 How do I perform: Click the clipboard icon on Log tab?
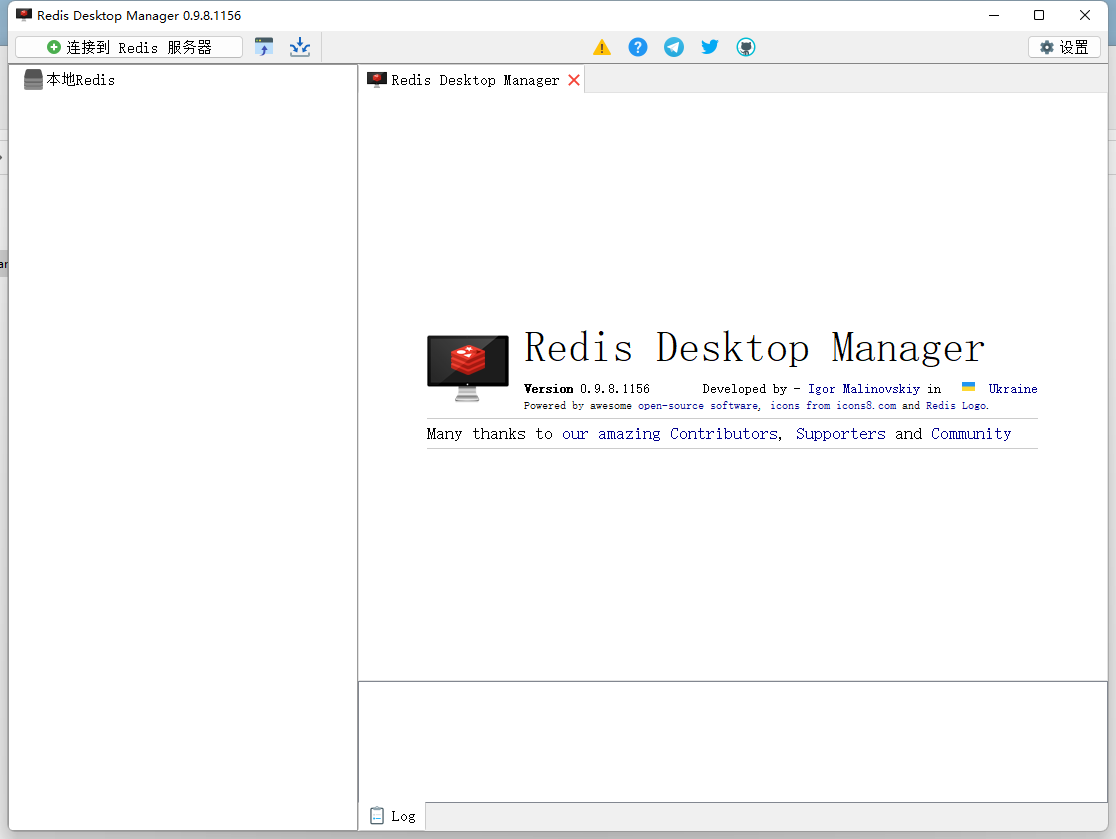click(x=377, y=816)
